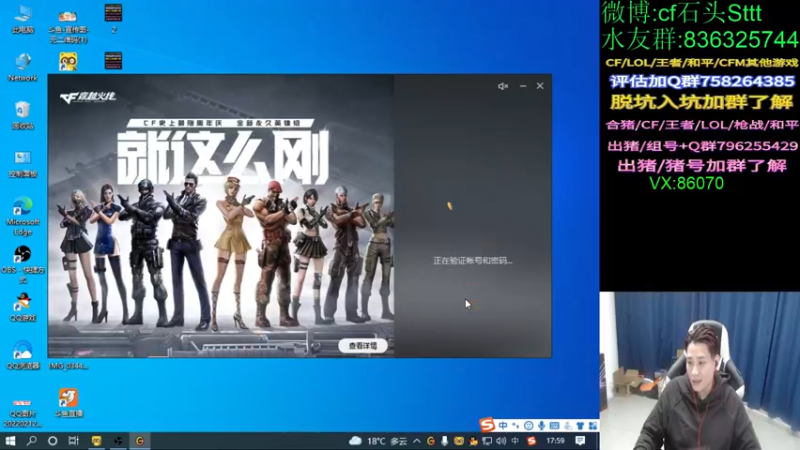Click the 就这么刚 promotional banner image
800x450 pixels.
click(221, 216)
